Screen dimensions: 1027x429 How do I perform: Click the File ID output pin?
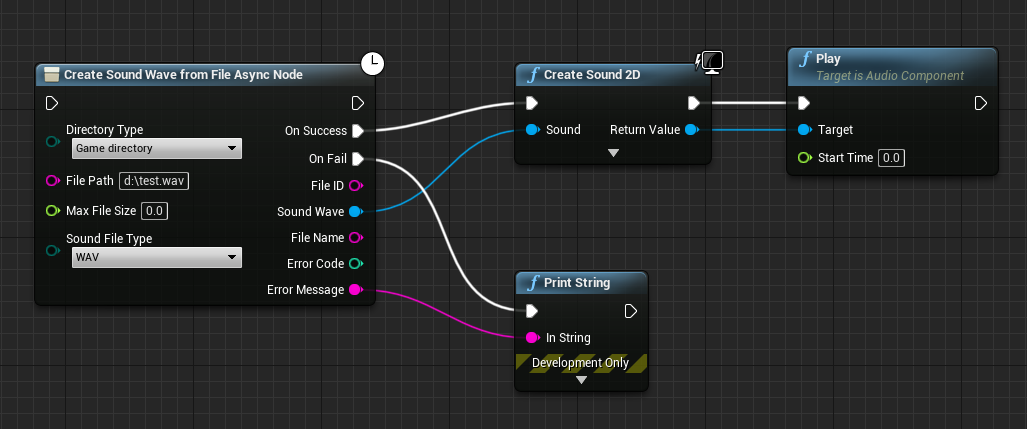(355, 185)
